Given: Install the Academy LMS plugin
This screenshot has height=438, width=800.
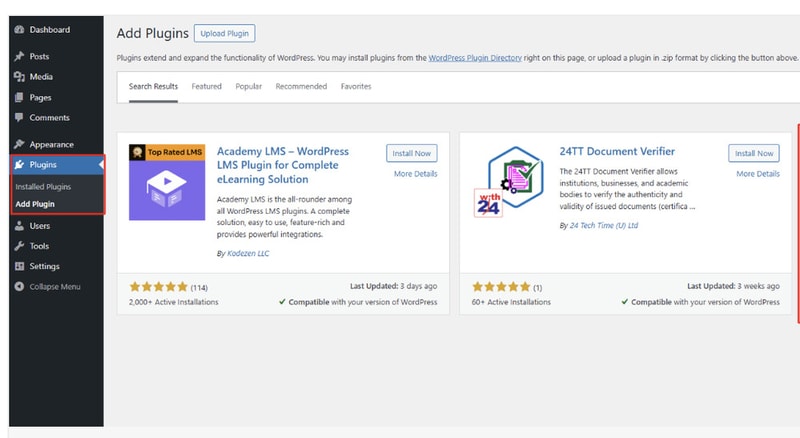Looking at the screenshot, I should [411, 153].
